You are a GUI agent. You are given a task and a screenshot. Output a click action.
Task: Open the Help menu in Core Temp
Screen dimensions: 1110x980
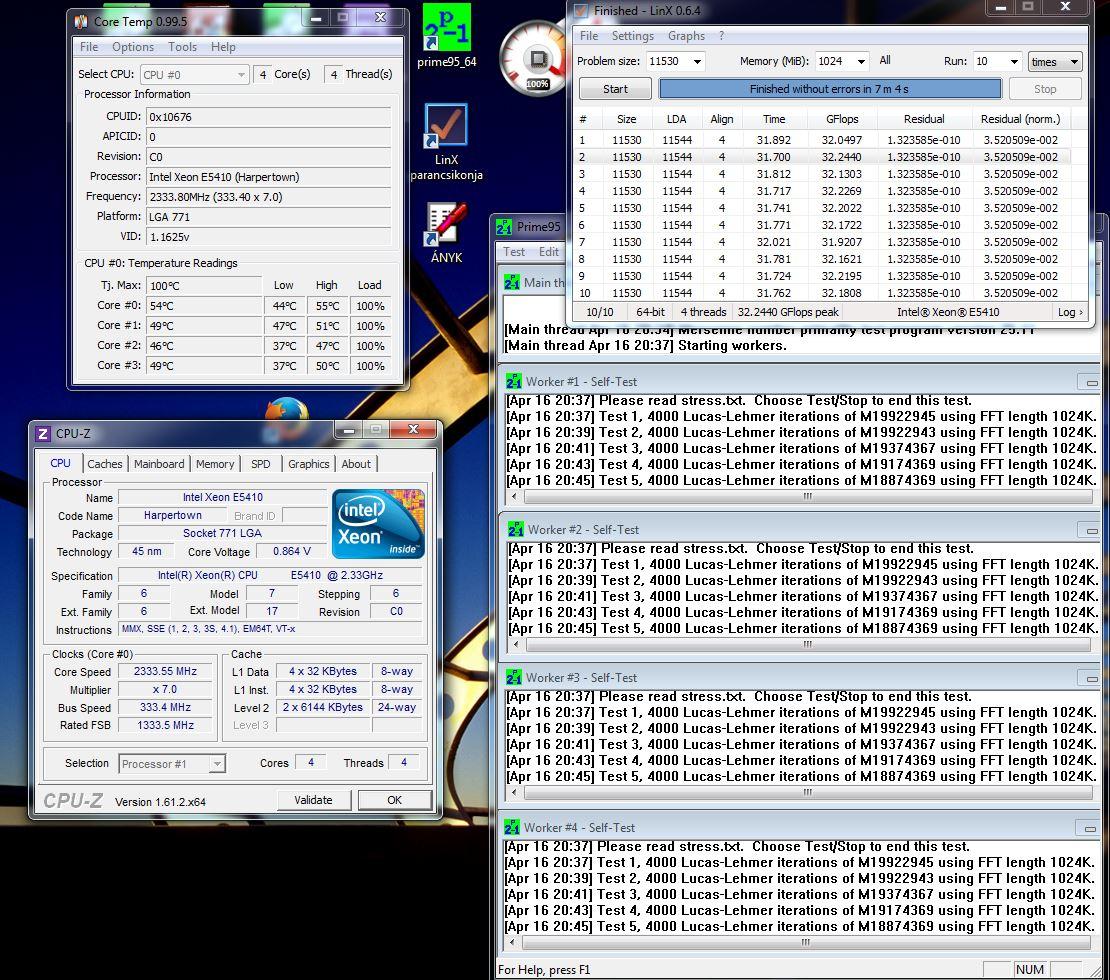point(223,47)
